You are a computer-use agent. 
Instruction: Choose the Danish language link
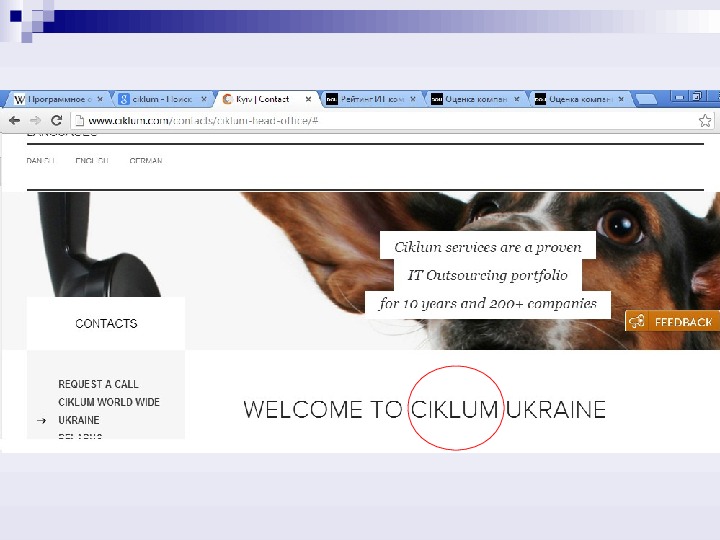click(x=40, y=161)
